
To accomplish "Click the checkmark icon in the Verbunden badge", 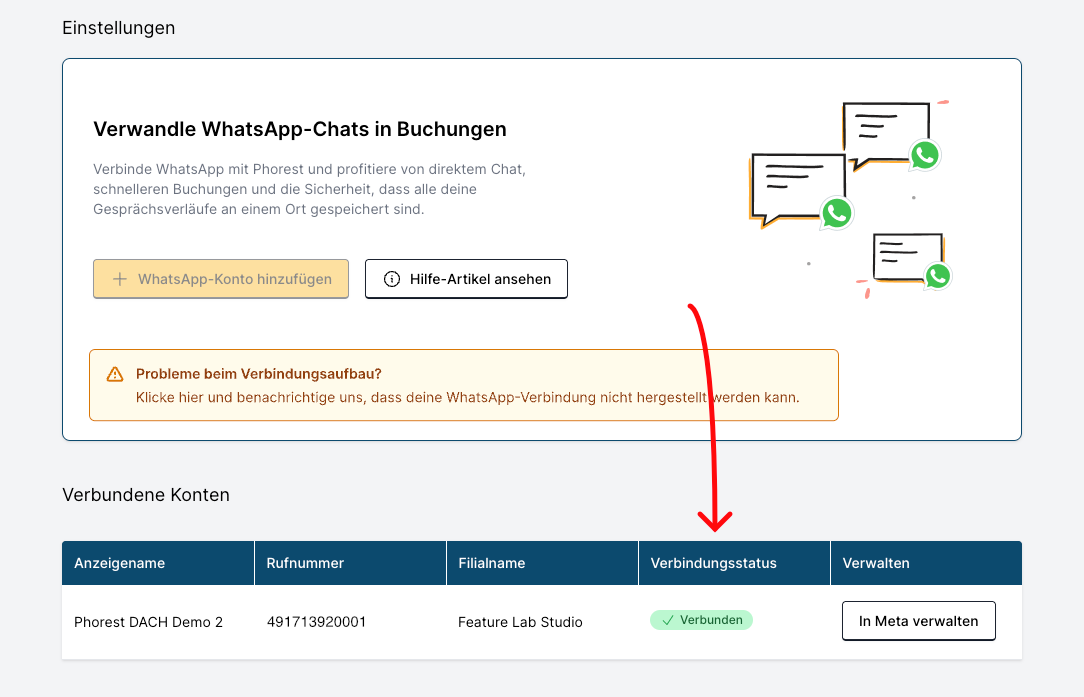I will tap(668, 620).
